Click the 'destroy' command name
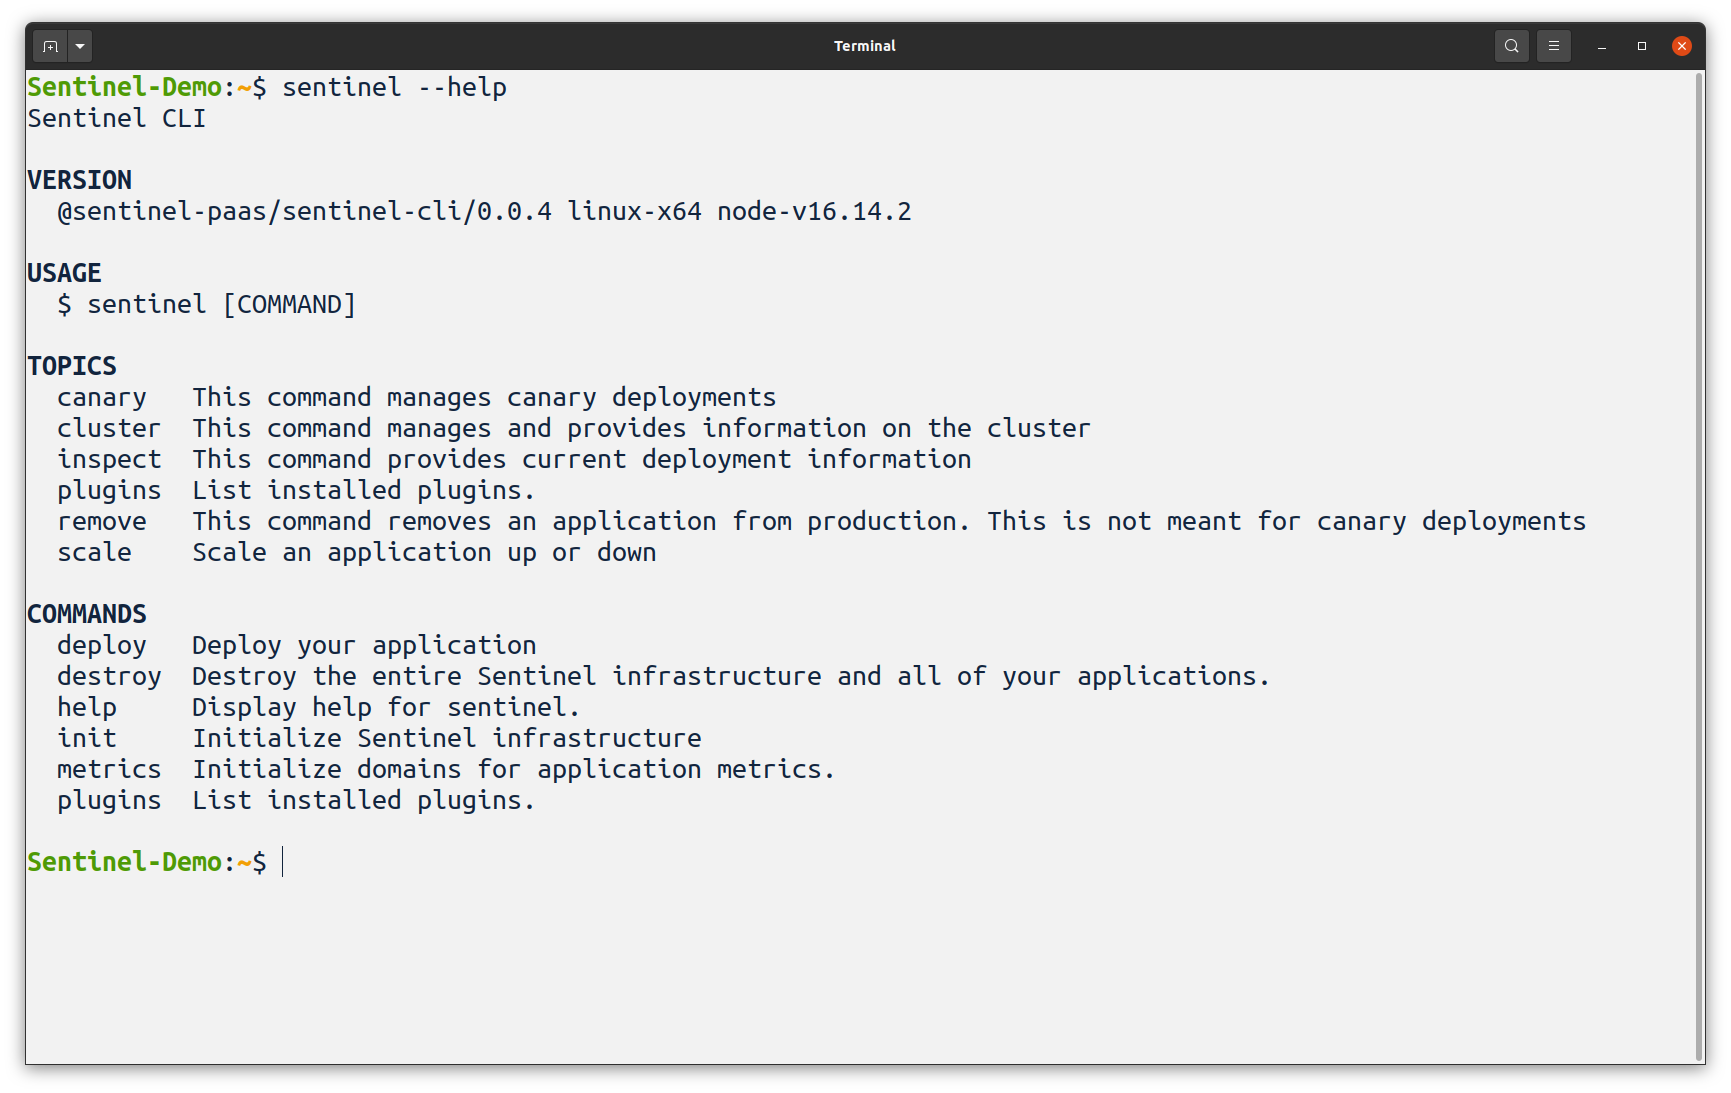Image resolution: width=1731 pixels, height=1093 pixels. 109,677
